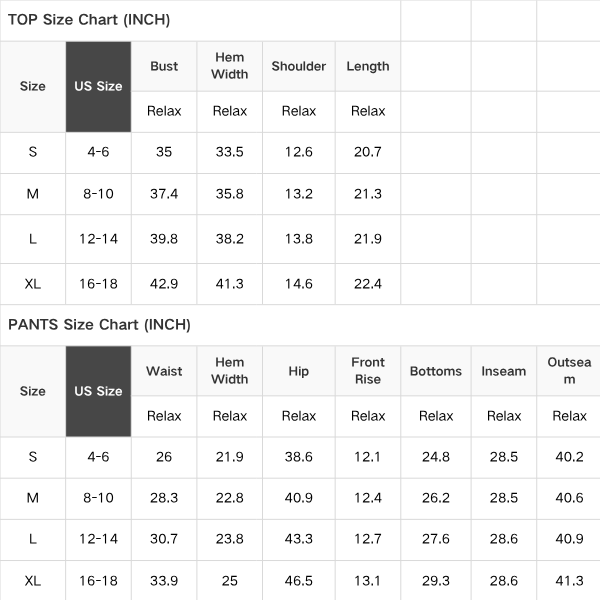Screen dimensions: 600x600
Task: Select the Front Rise column header
Action: click(x=368, y=371)
